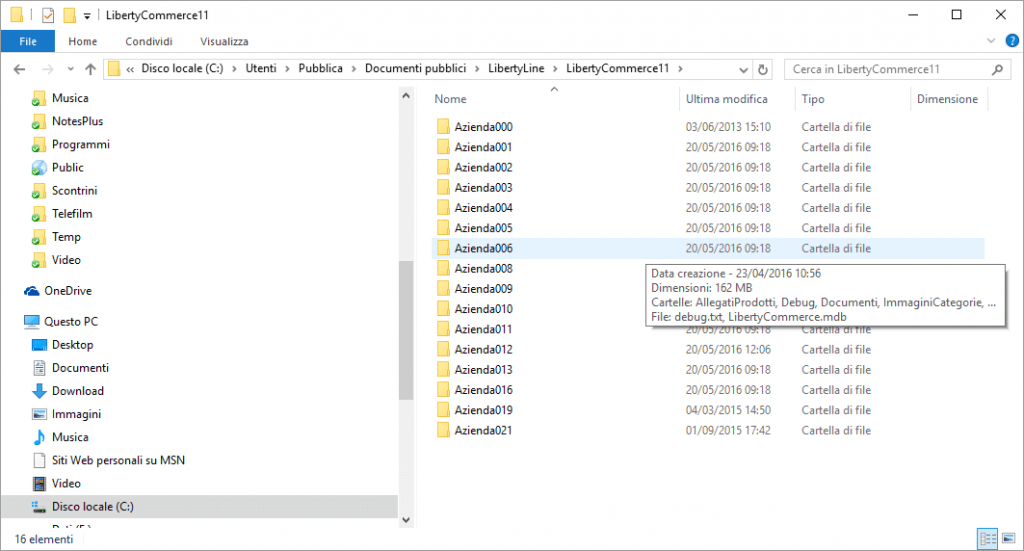This screenshot has width=1024, height=551.
Task: Open Documenti in the navigation pane
Action: [x=80, y=368]
